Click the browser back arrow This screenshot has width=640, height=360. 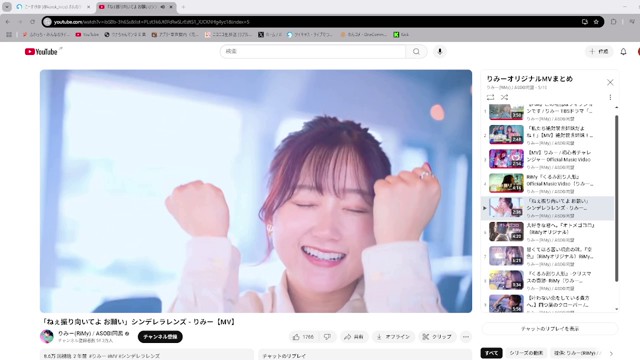pos(8,22)
